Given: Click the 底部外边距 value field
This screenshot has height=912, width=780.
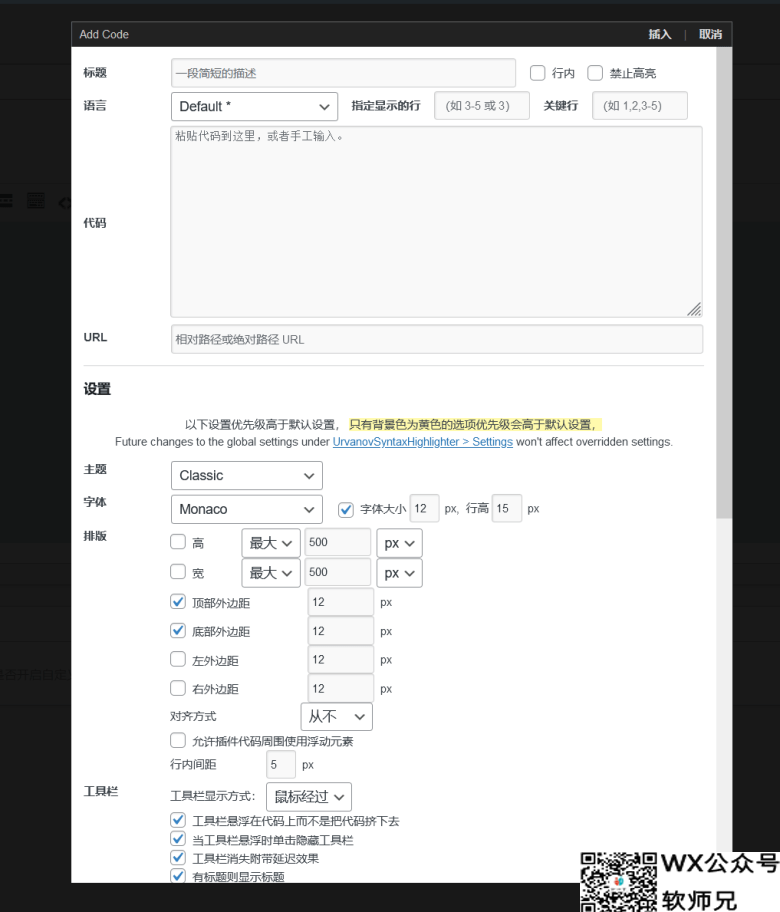Looking at the screenshot, I should point(341,631).
